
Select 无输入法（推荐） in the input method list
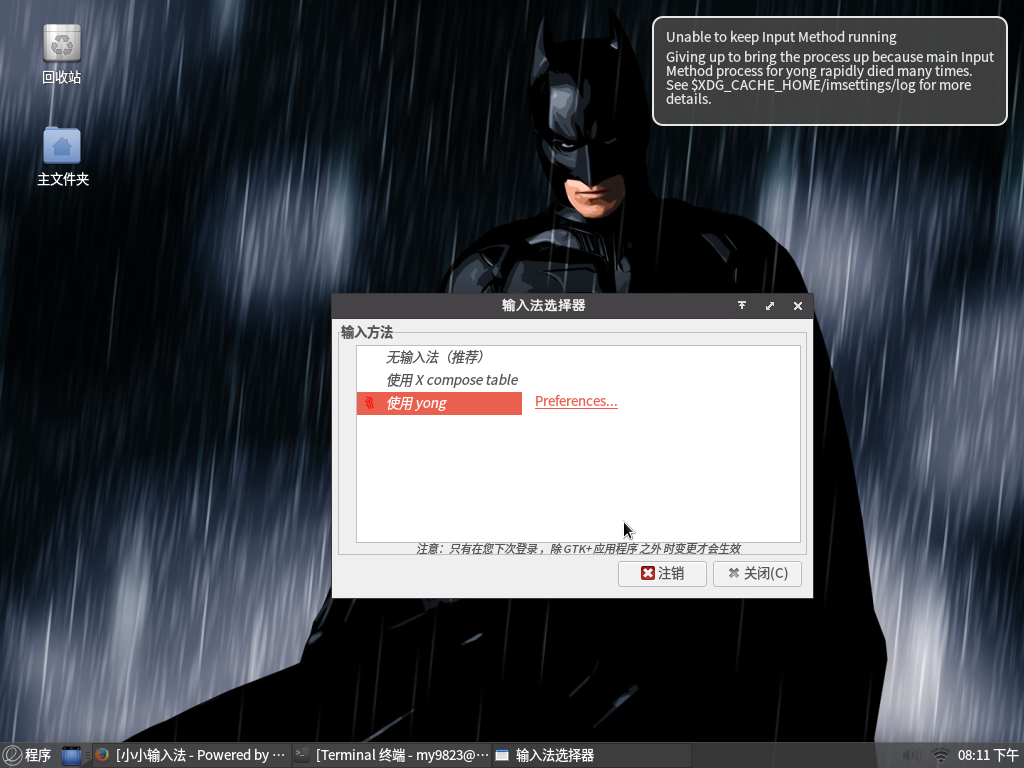pos(578,357)
